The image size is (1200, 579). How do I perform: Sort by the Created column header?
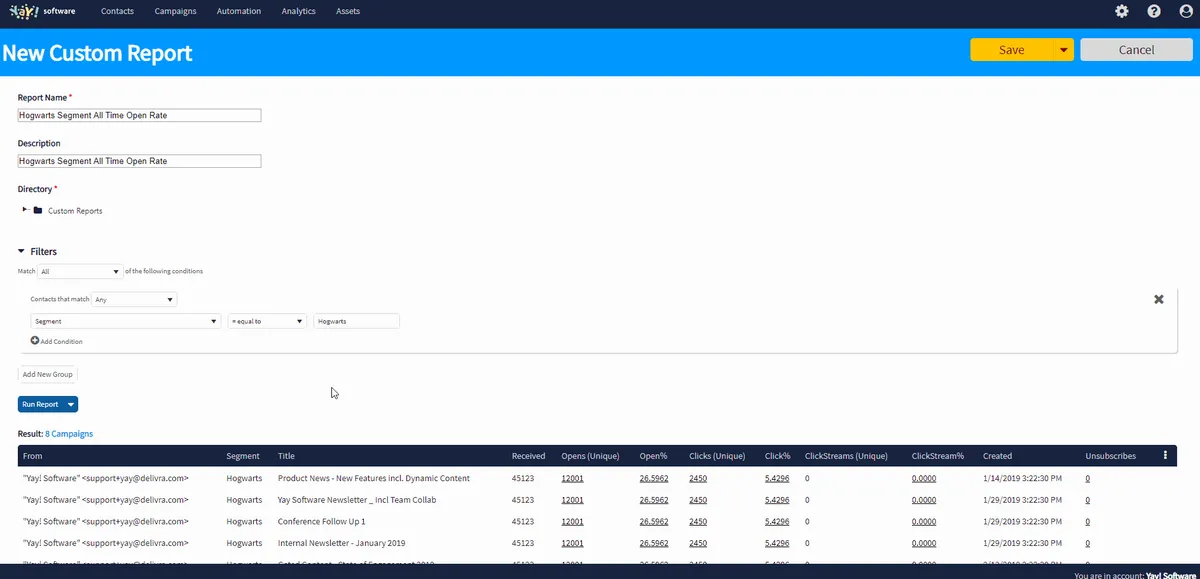997,456
